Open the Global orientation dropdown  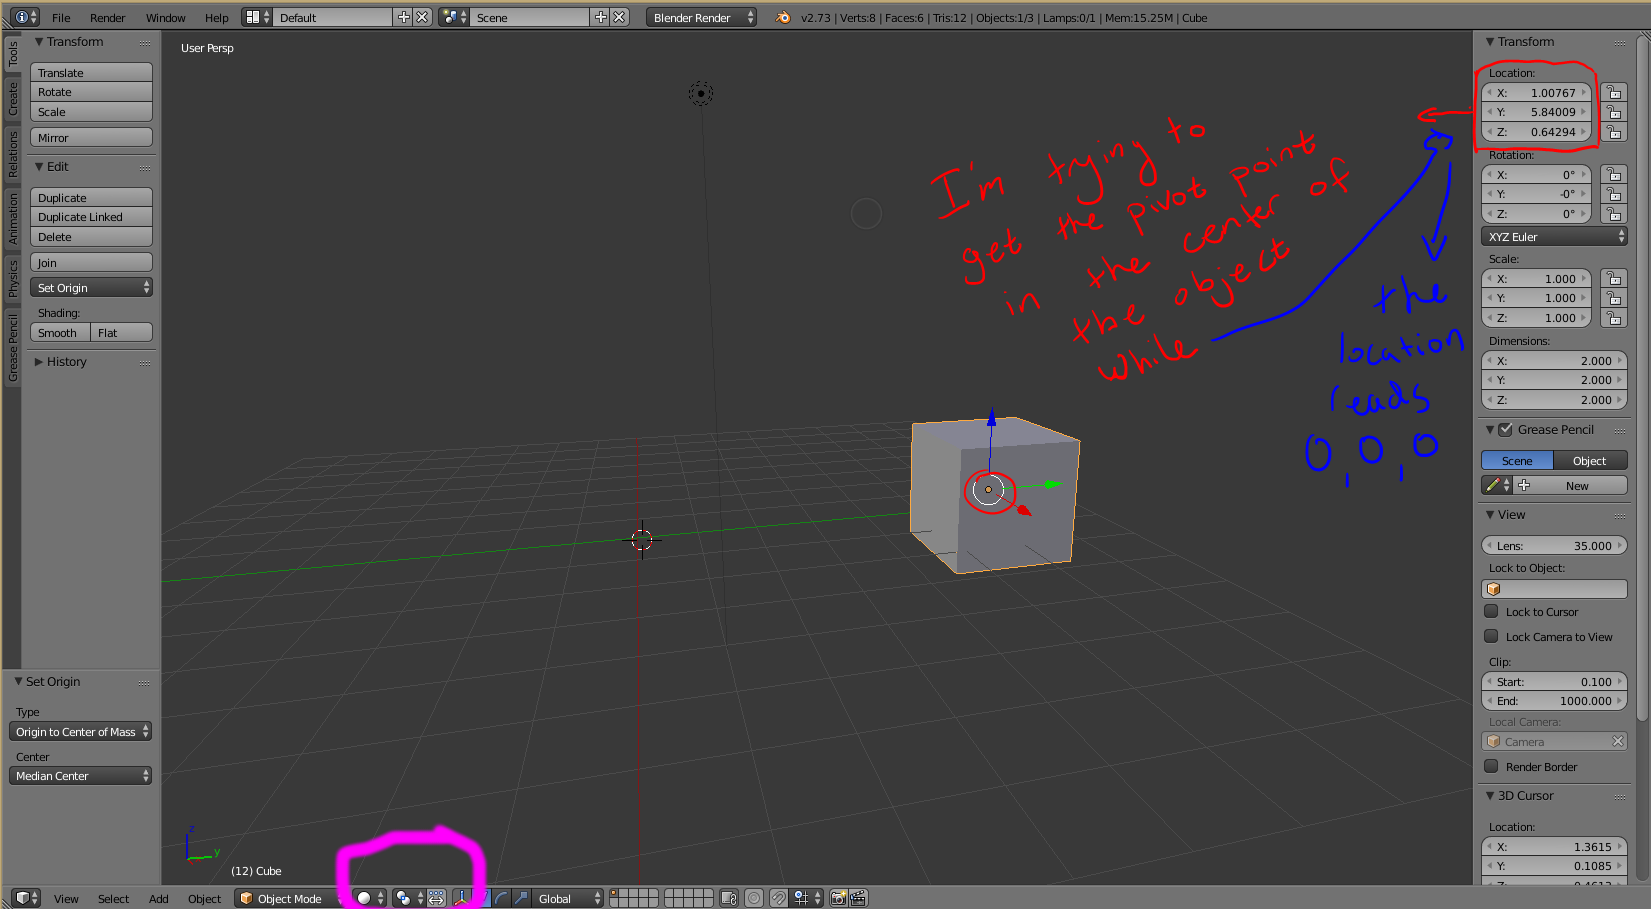(x=568, y=898)
